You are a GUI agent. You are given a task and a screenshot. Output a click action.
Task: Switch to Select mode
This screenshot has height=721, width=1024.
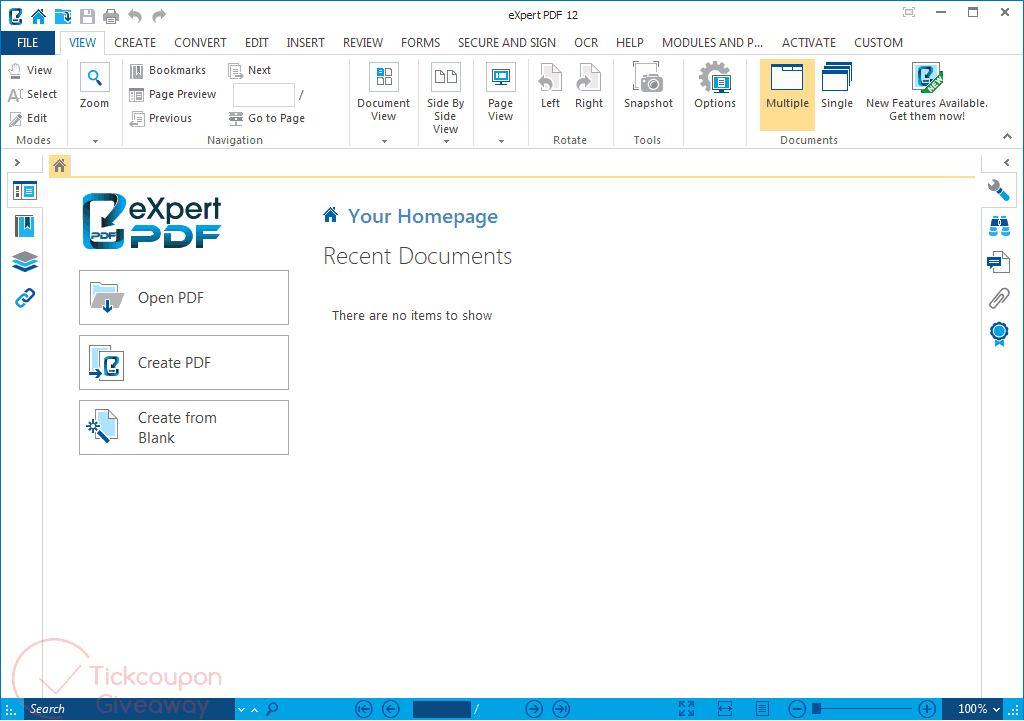pos(33,94)
